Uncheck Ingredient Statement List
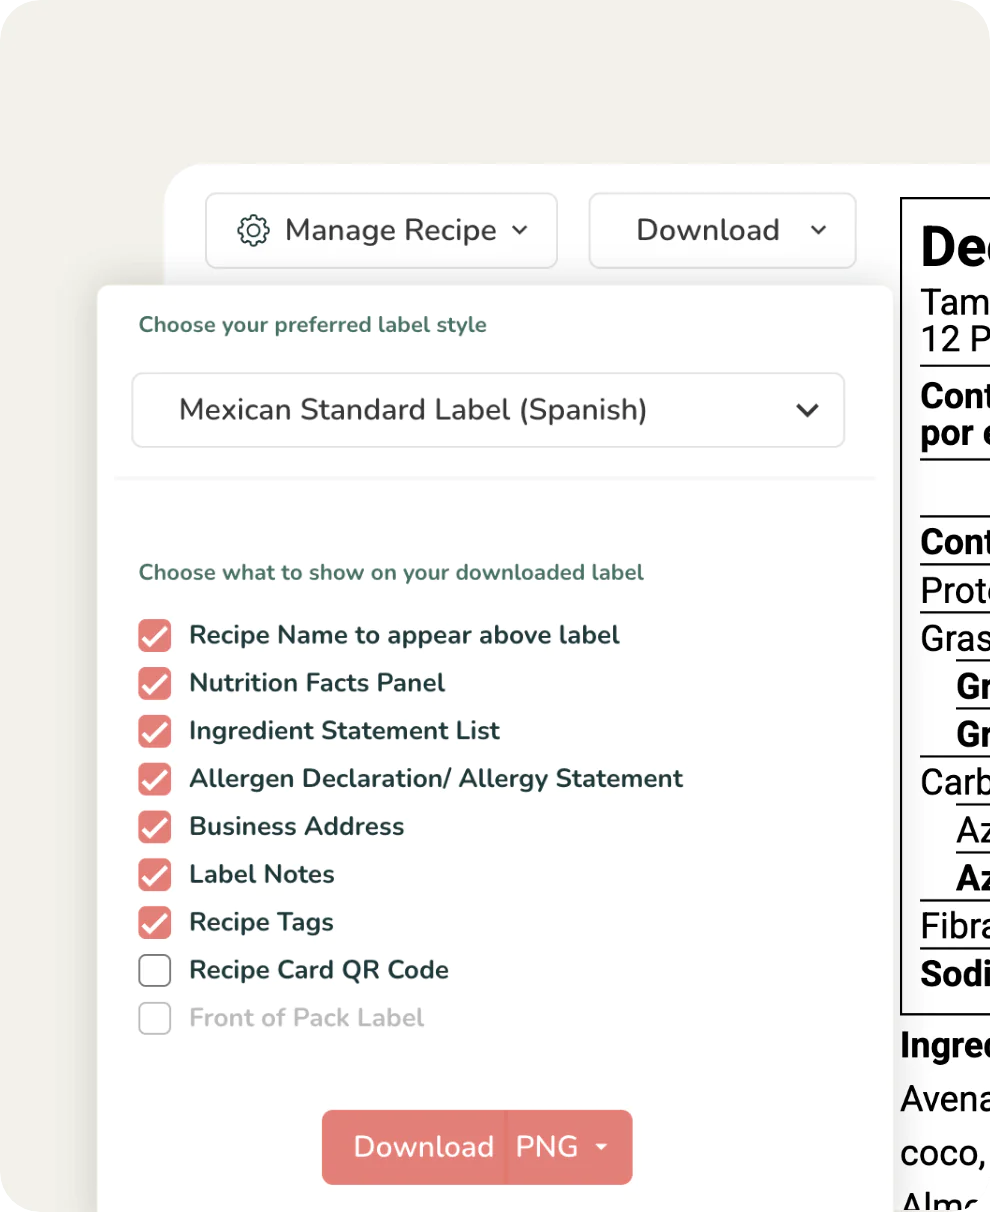Image resolution: width=990 pixels, height=1212 pixels. pyautogui.click(x=154, y=731)
